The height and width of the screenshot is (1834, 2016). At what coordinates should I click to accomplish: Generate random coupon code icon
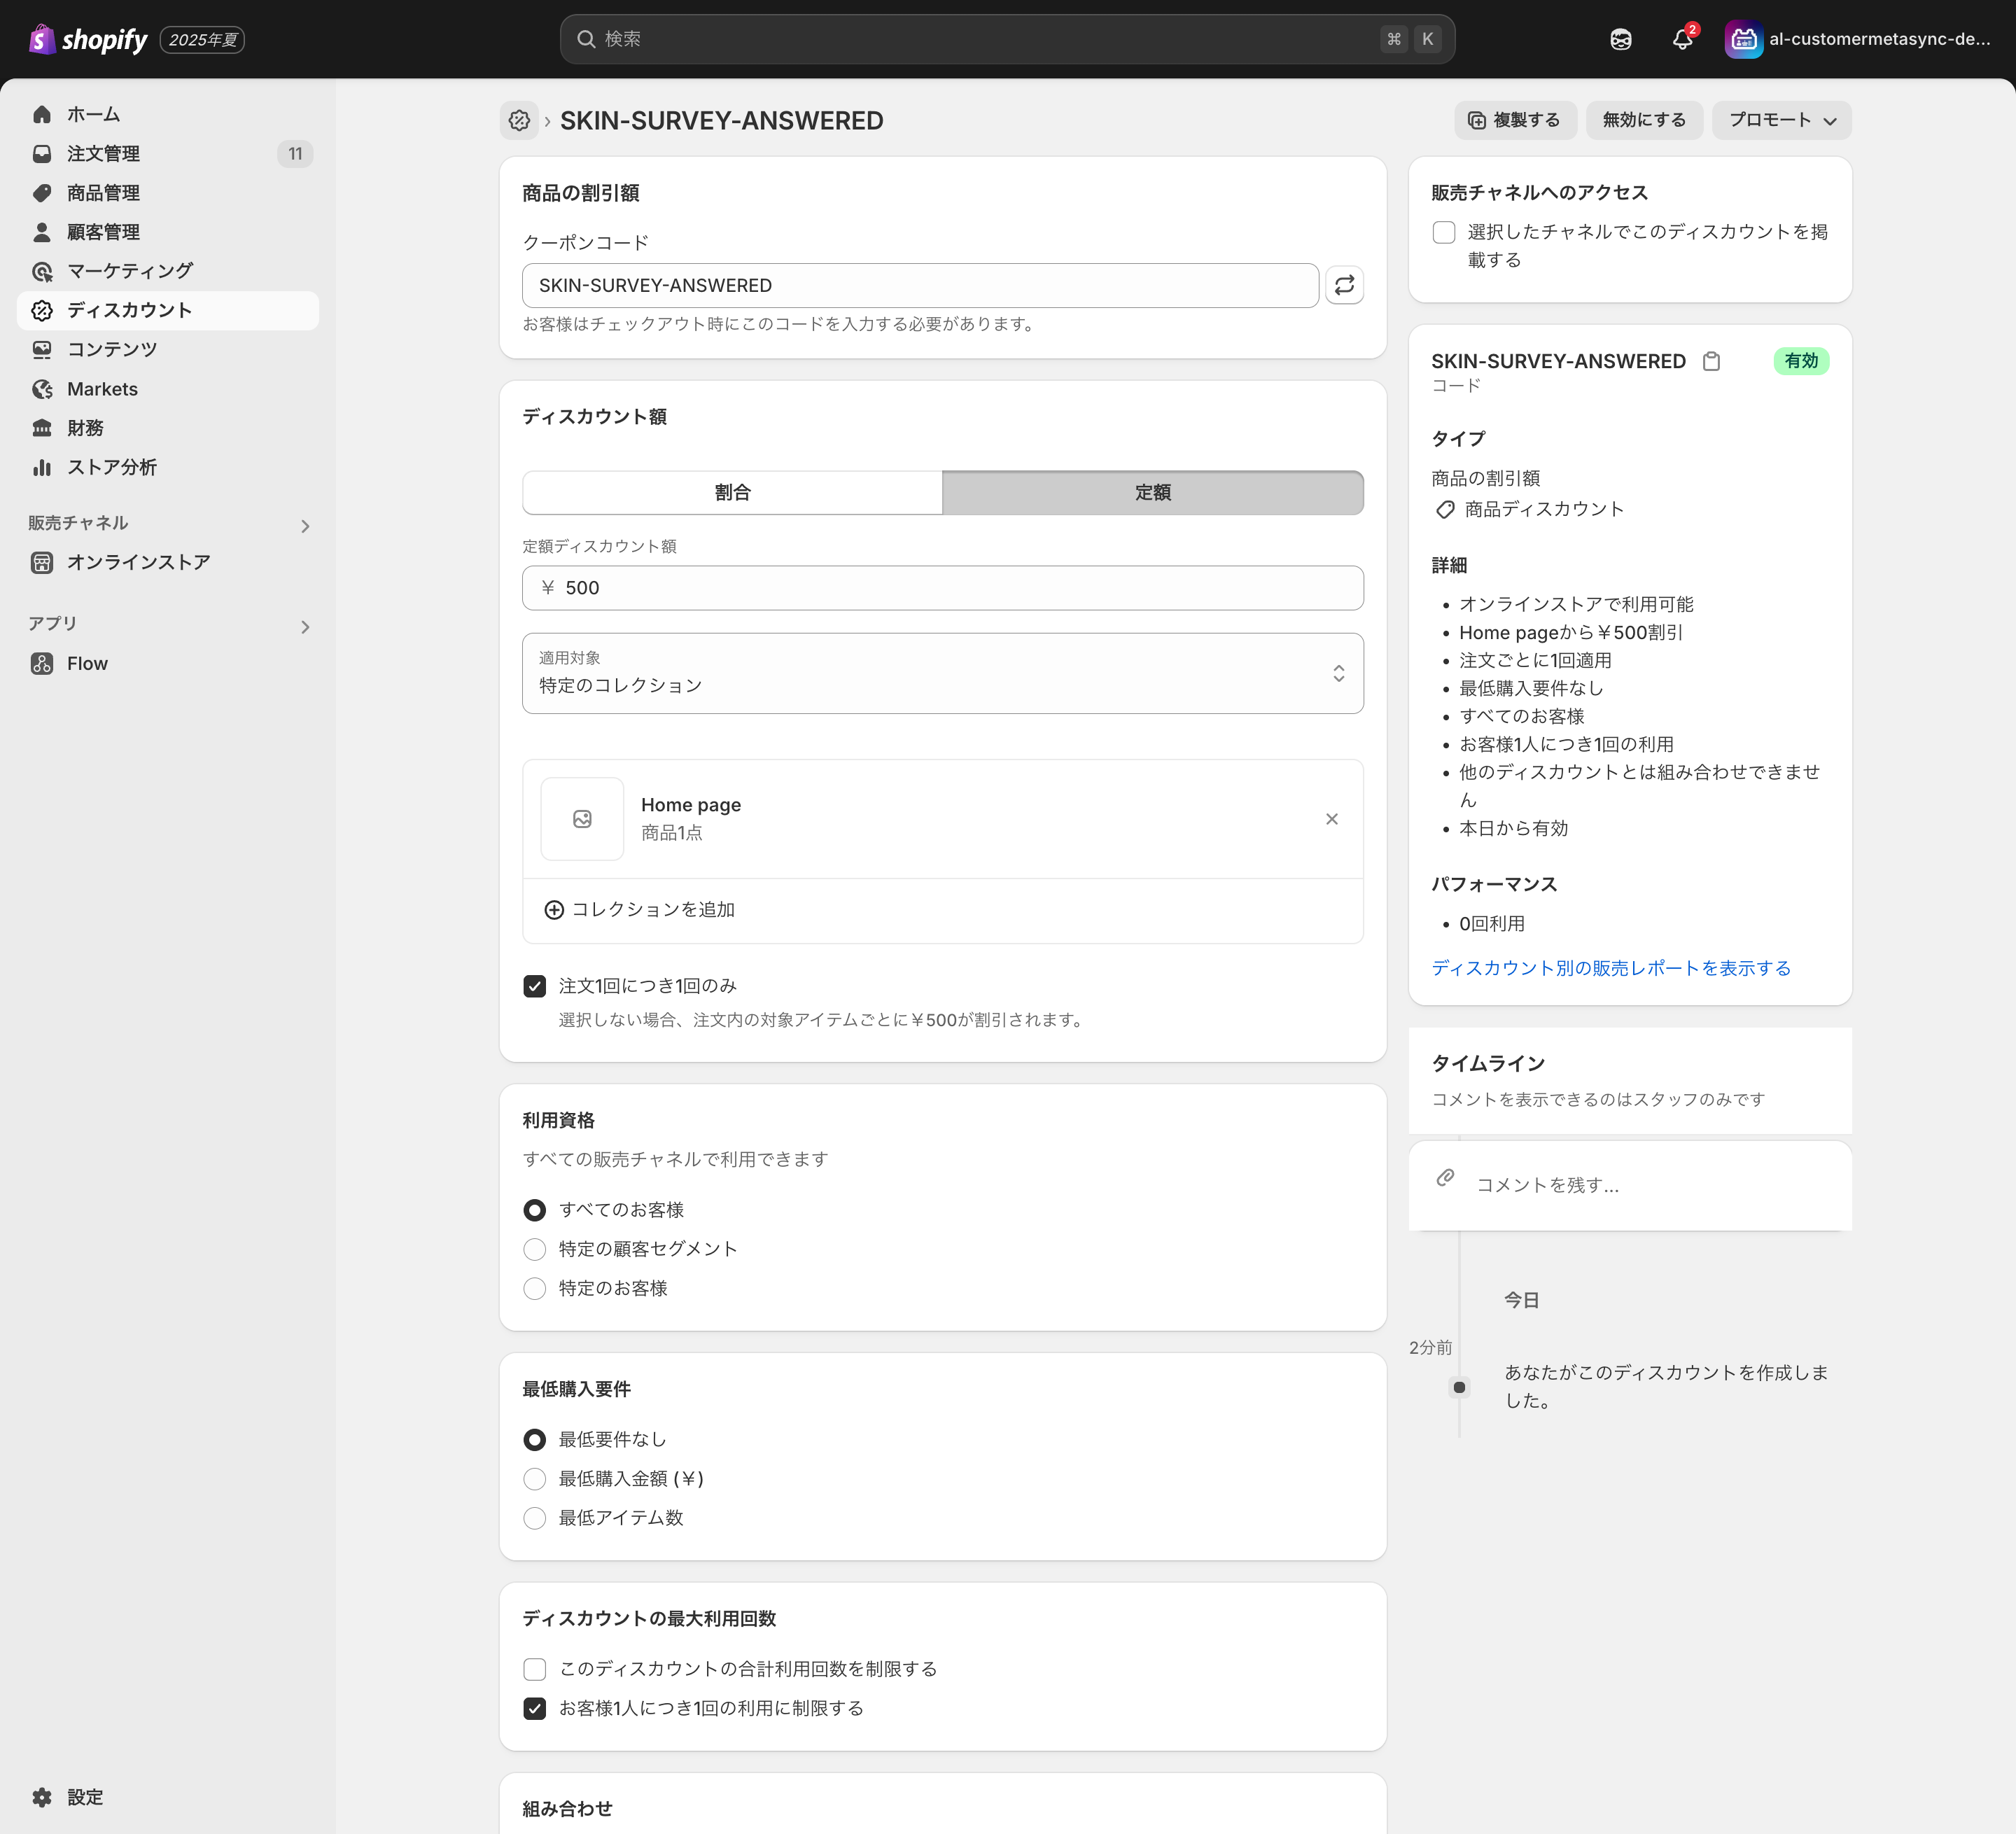[x=1344, y=285]
